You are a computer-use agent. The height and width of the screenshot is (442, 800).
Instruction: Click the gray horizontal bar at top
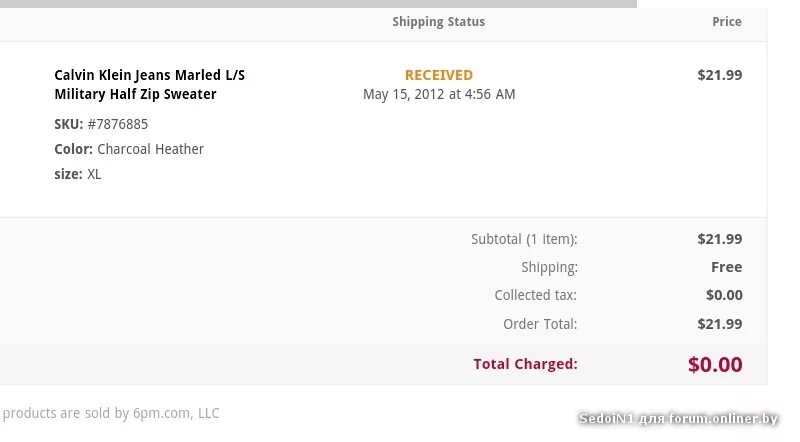(x=318, y=4)
